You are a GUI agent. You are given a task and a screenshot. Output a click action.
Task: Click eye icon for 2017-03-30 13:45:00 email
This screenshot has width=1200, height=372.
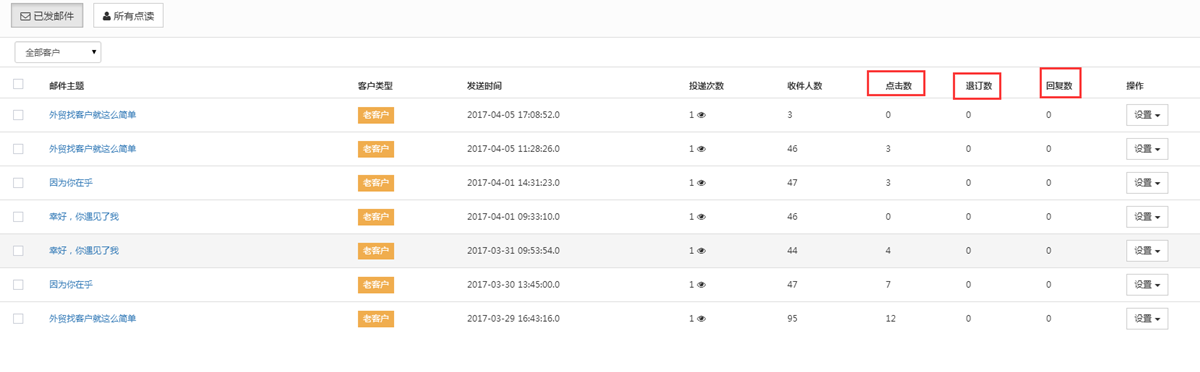point(701,285)
